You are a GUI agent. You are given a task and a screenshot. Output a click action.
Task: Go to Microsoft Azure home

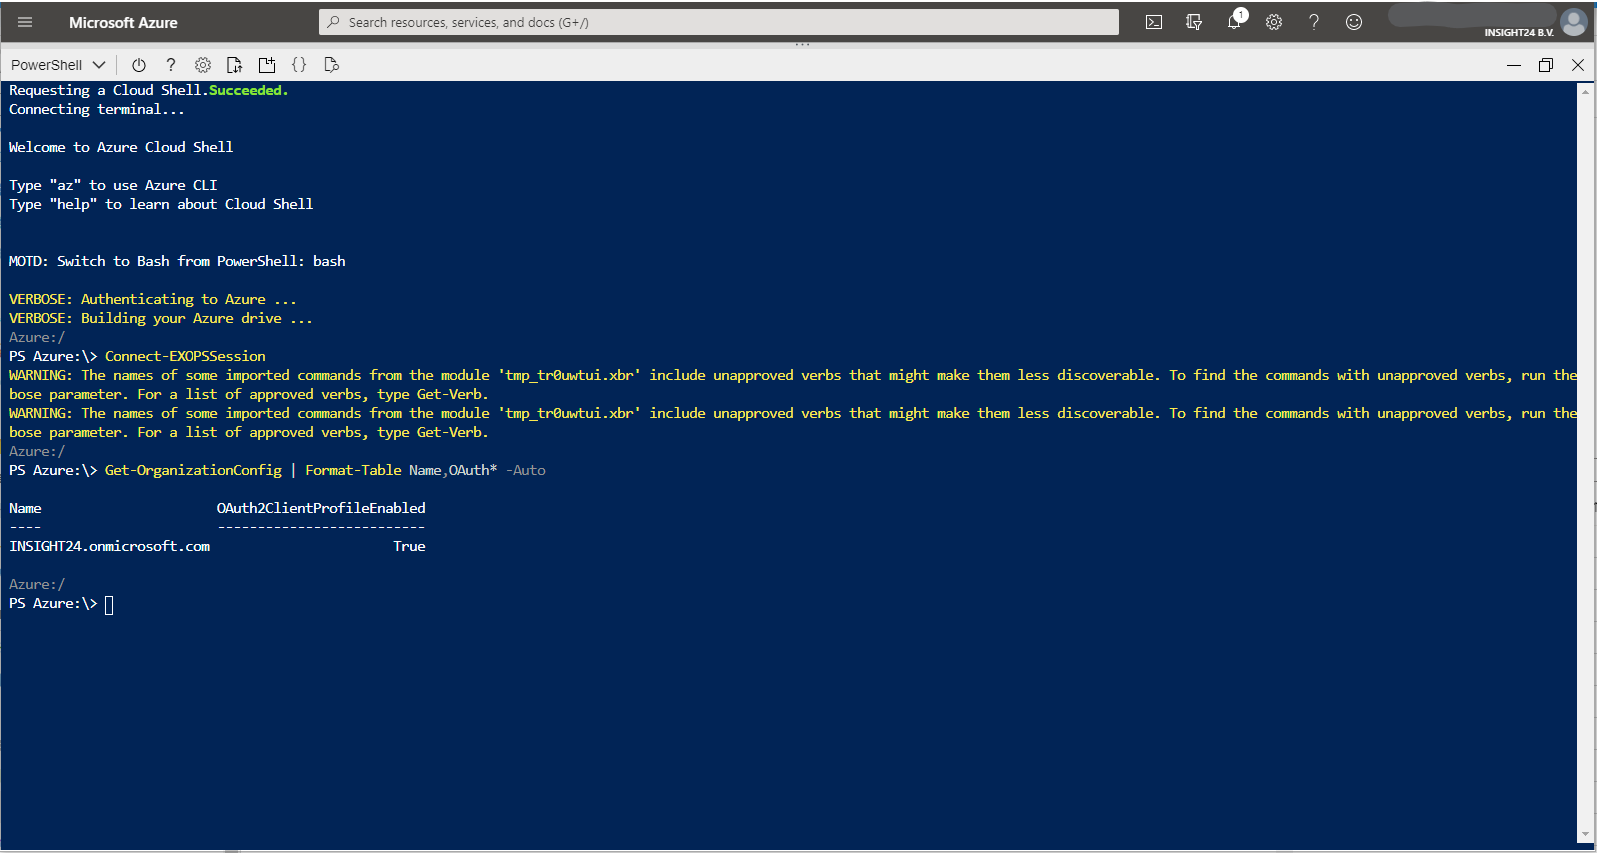tap(123, 22)
